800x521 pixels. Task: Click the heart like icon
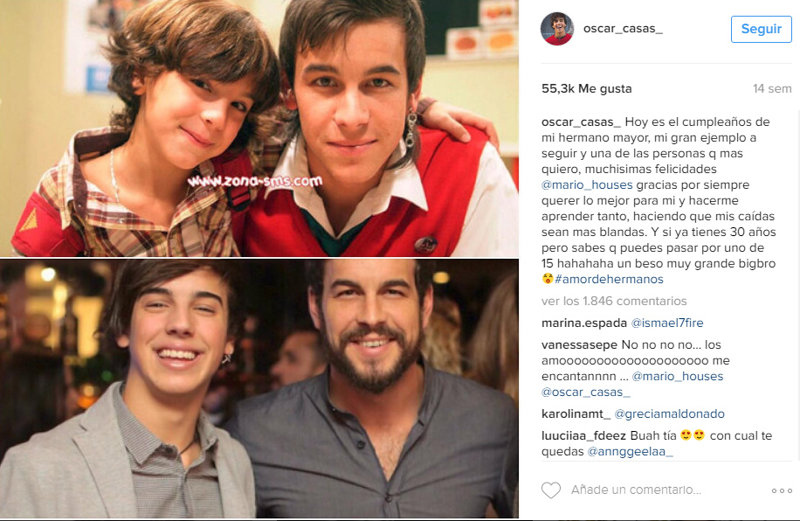(551, 490)
